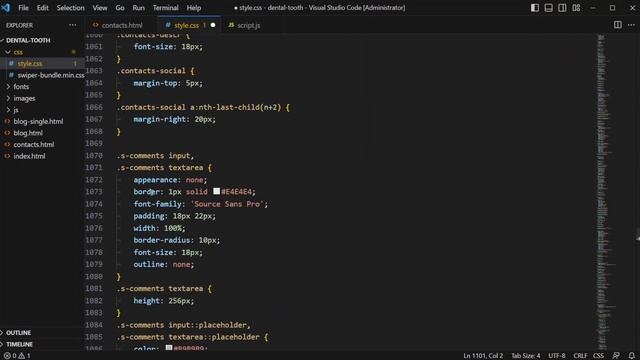Collapse the DENTAL-TOOTH root folder
The width and height of the screenshot is (640, 360).
point(28,40)
